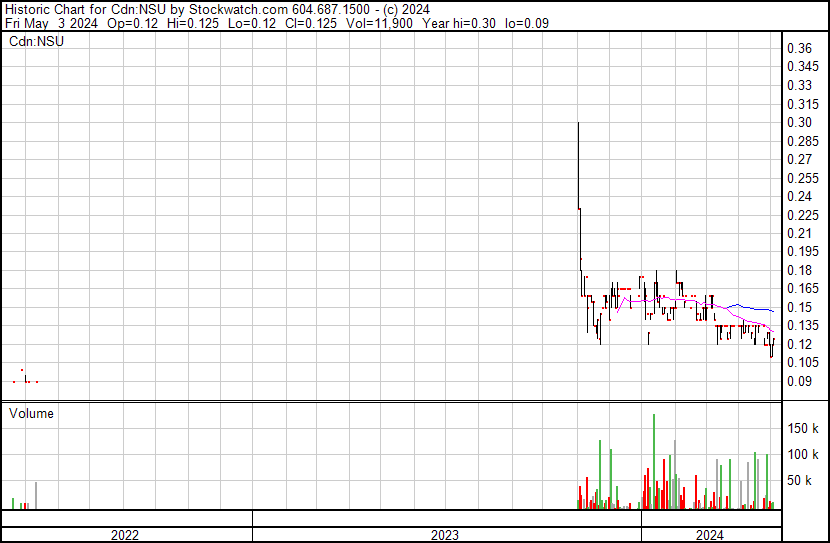830x543 pixels.
Task: Click the 0.21 price axis label
Action: point(799,233)
